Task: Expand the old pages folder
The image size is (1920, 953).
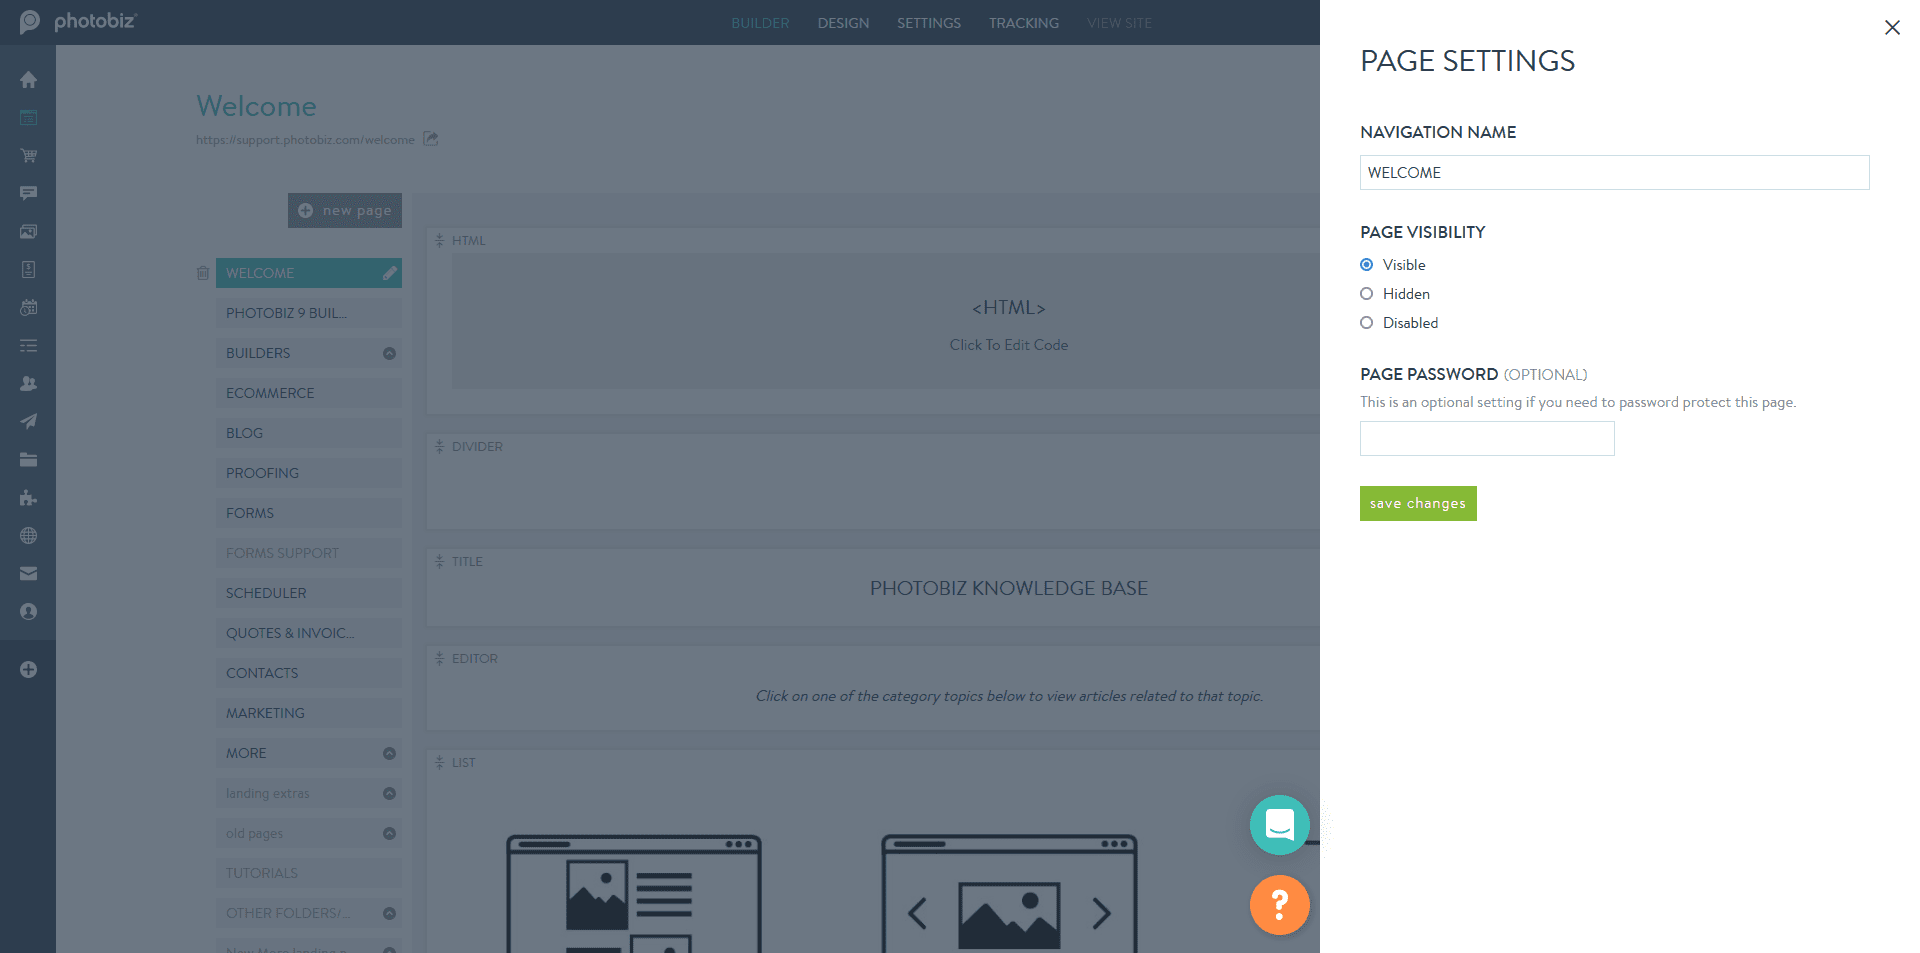Action: [390, 833]
